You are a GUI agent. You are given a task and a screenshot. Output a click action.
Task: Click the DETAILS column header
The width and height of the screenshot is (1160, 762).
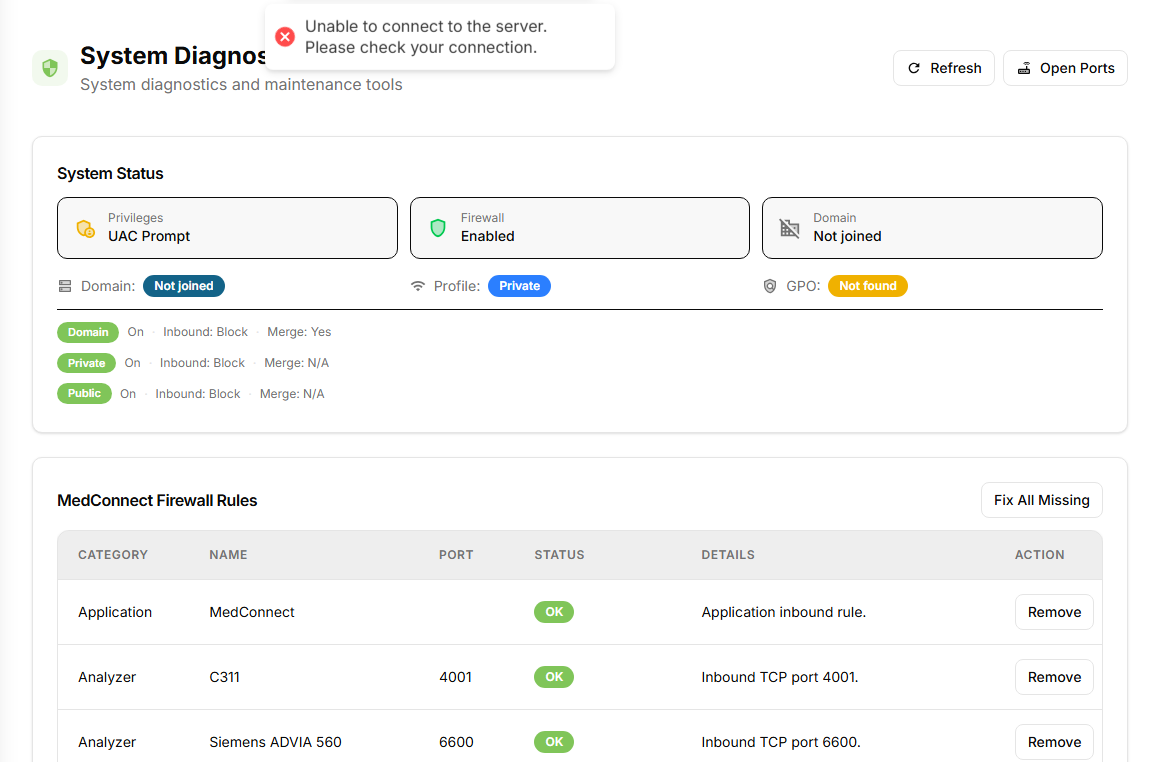pyautogui.click(x=728, y=555)
